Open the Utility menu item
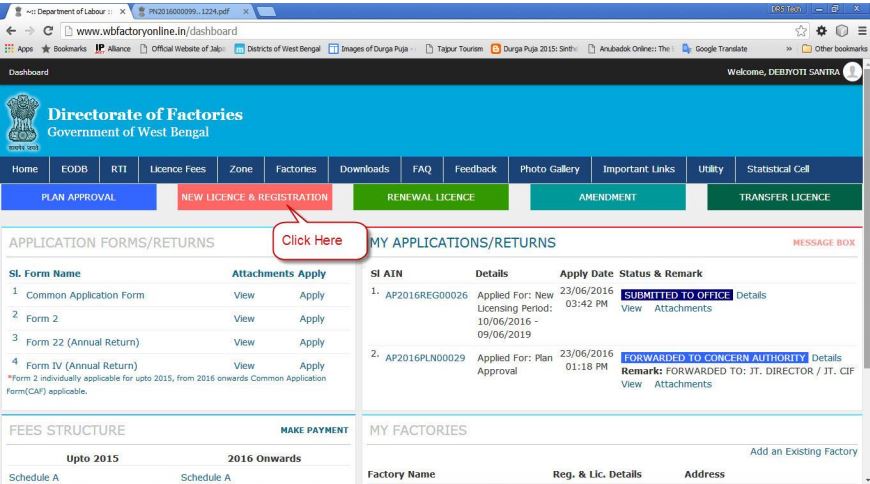Viewport: 870px width, 484px height. pyautogui.click(x=711, y=169)
